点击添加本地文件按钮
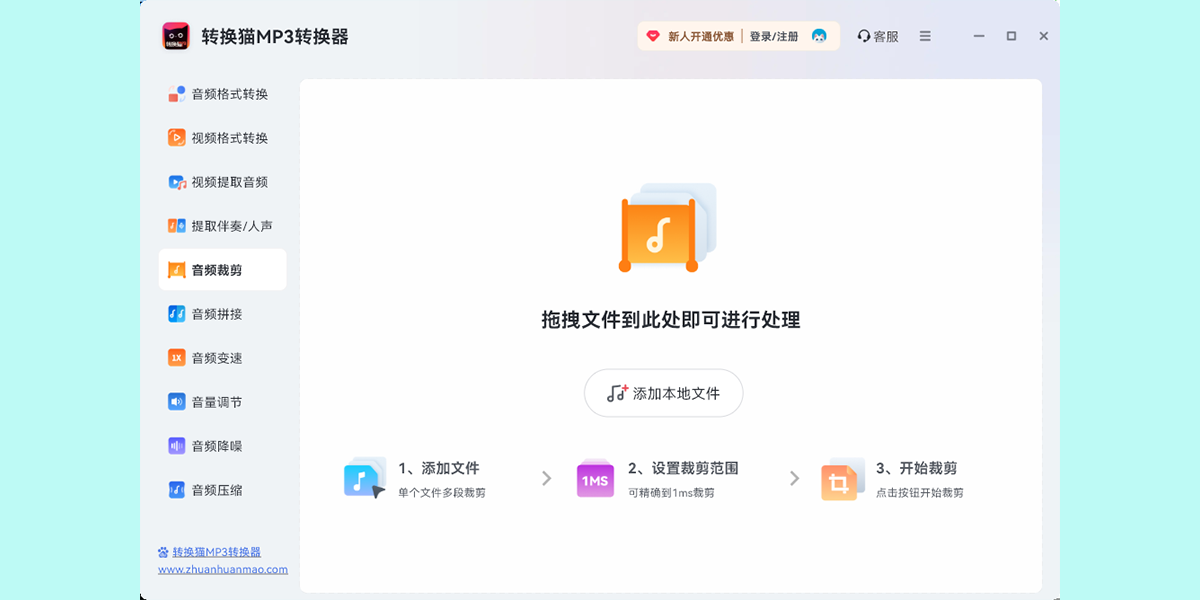The height and width of the screenshot is (600, 1200). pyautogui.click(x=663, y=393)
